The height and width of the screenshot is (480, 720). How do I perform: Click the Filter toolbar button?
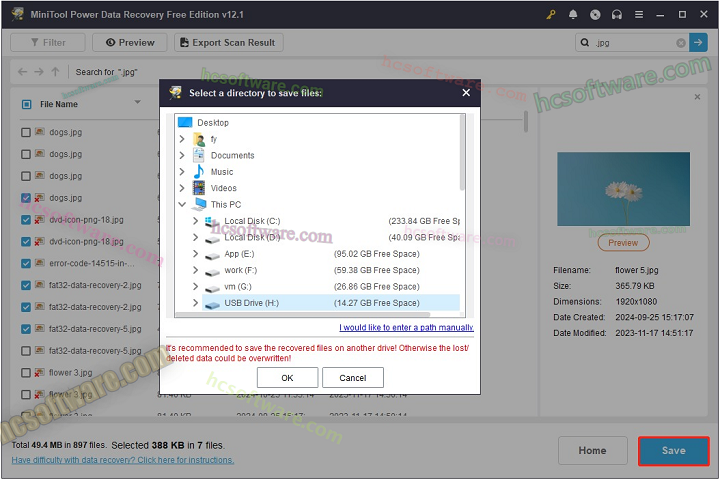48,43
